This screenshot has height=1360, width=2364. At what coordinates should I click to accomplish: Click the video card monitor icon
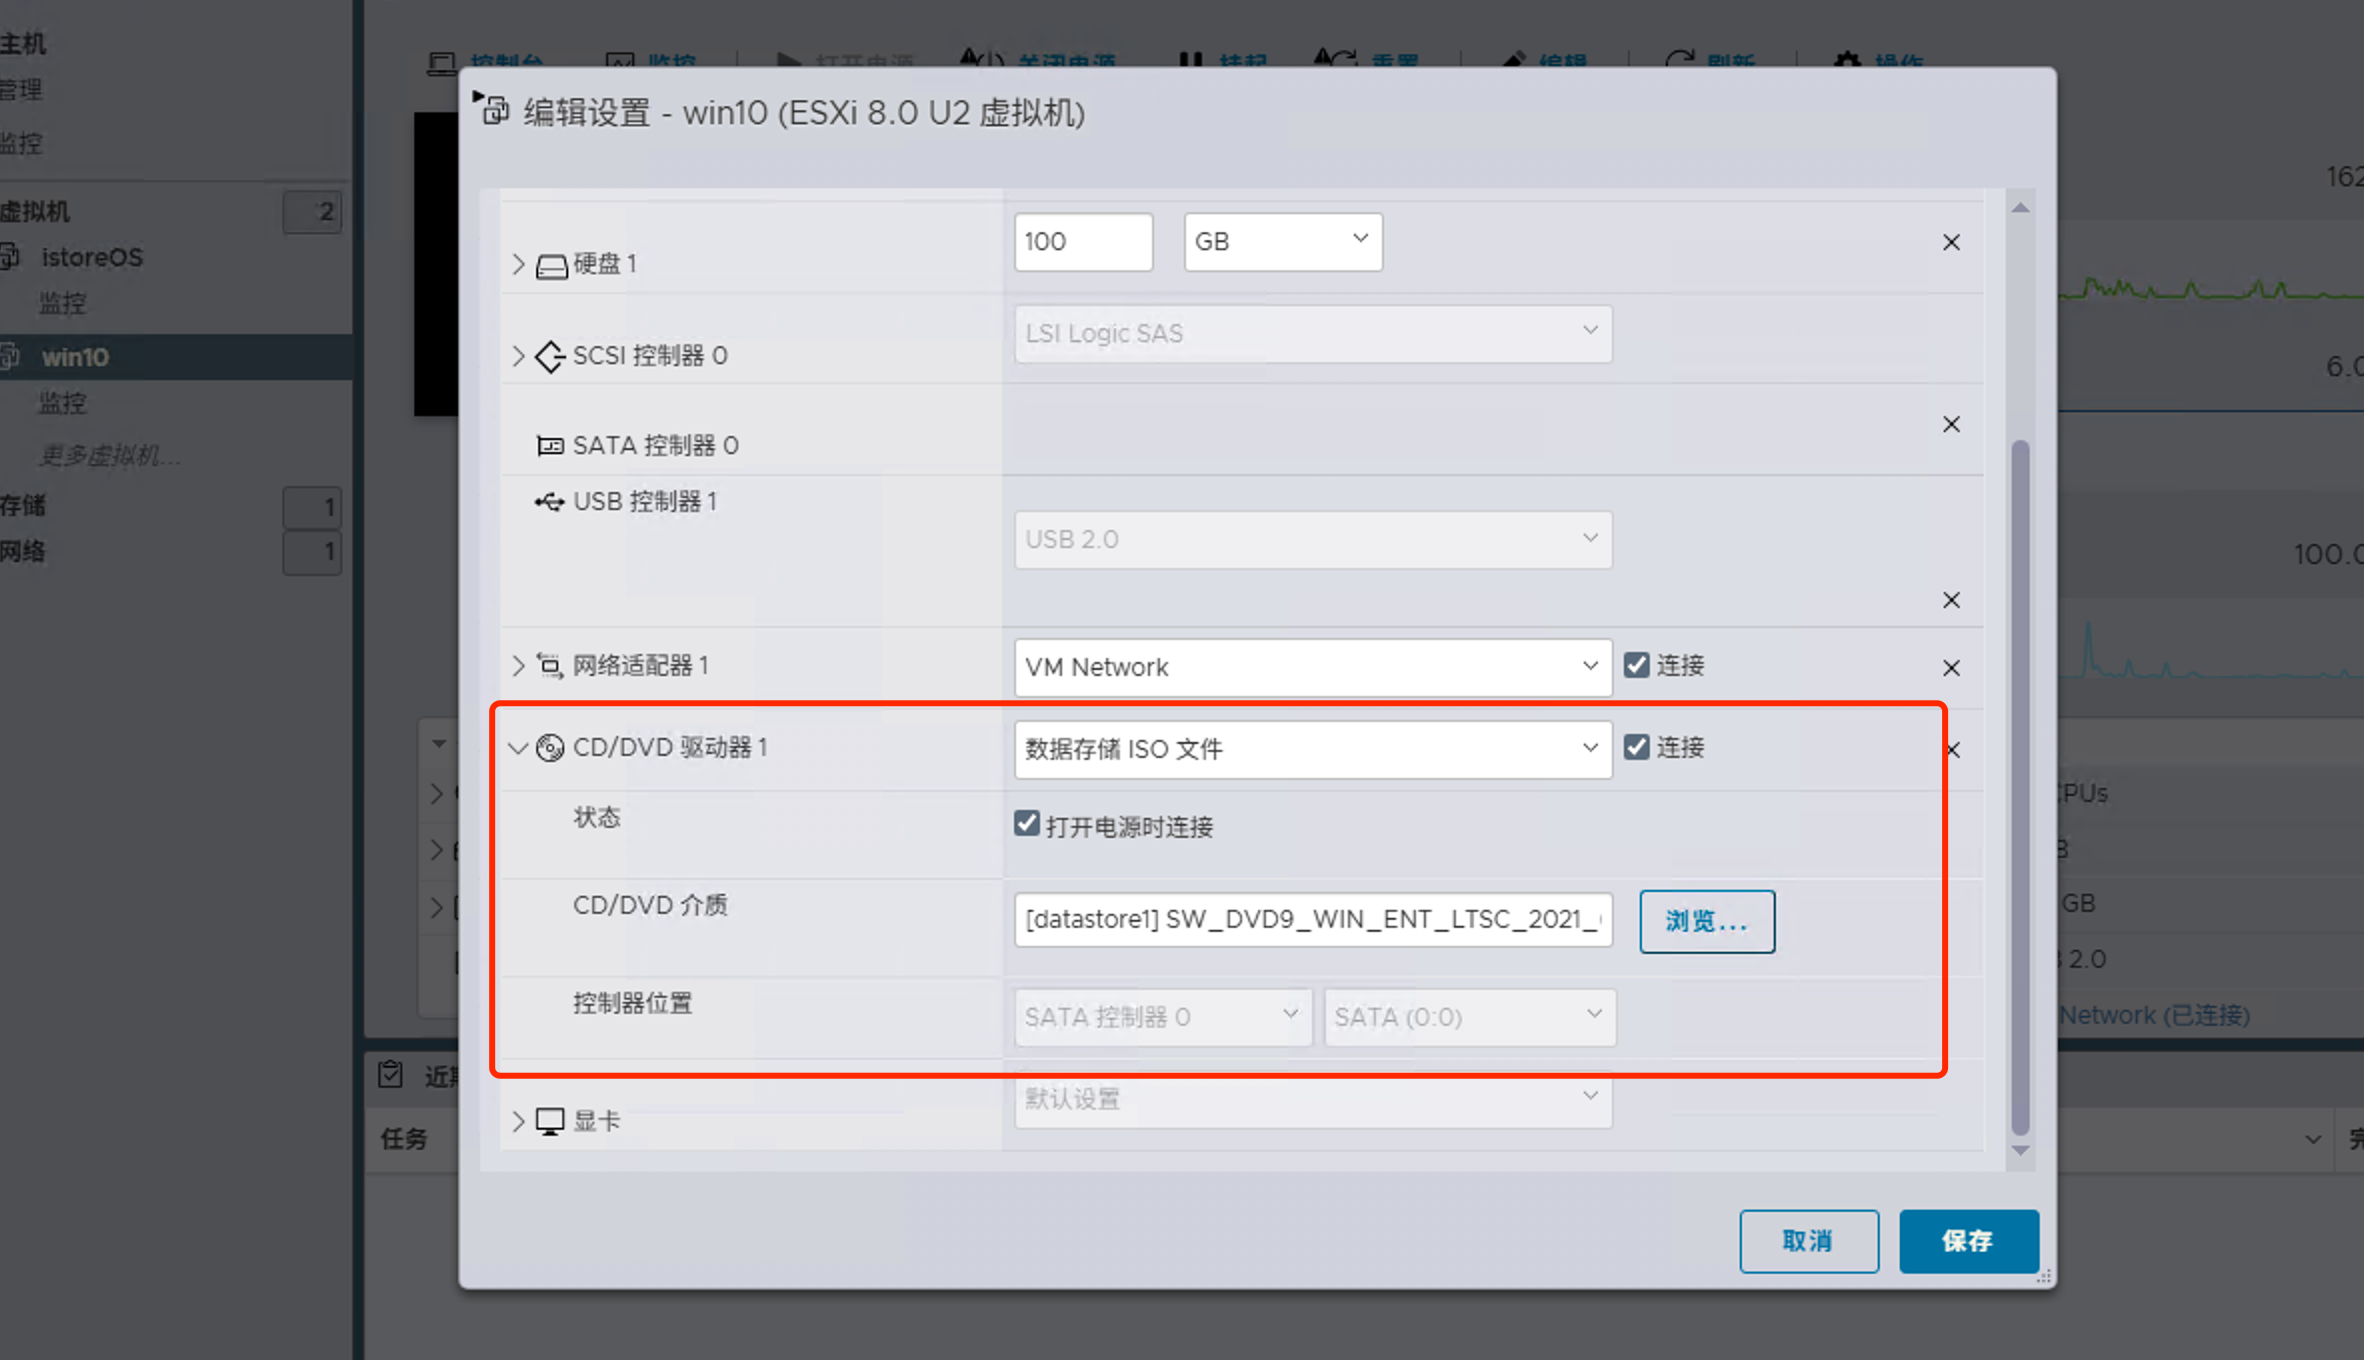(x=550, y=1121)
